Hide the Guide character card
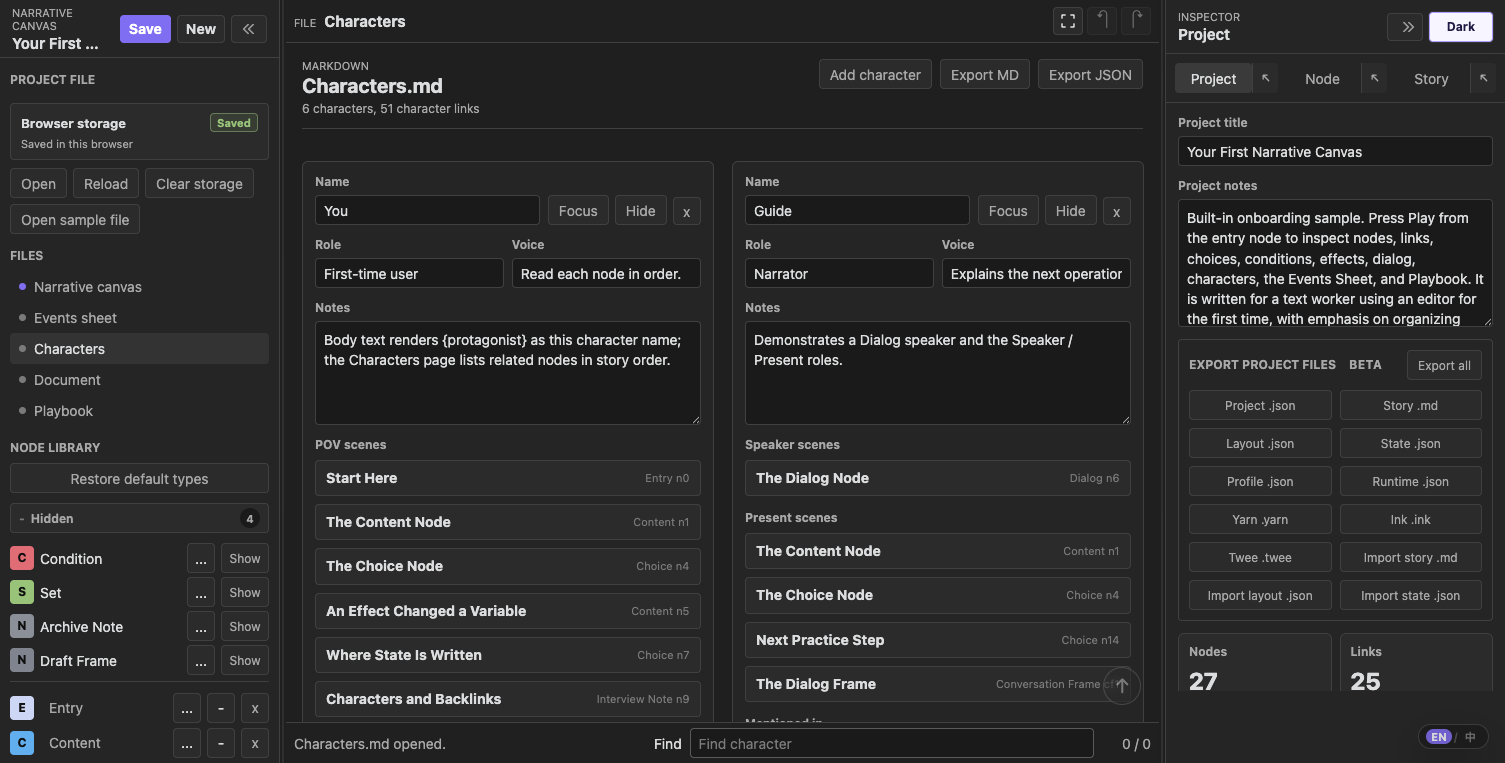 pyautogui.click(x=1070, y=211)
